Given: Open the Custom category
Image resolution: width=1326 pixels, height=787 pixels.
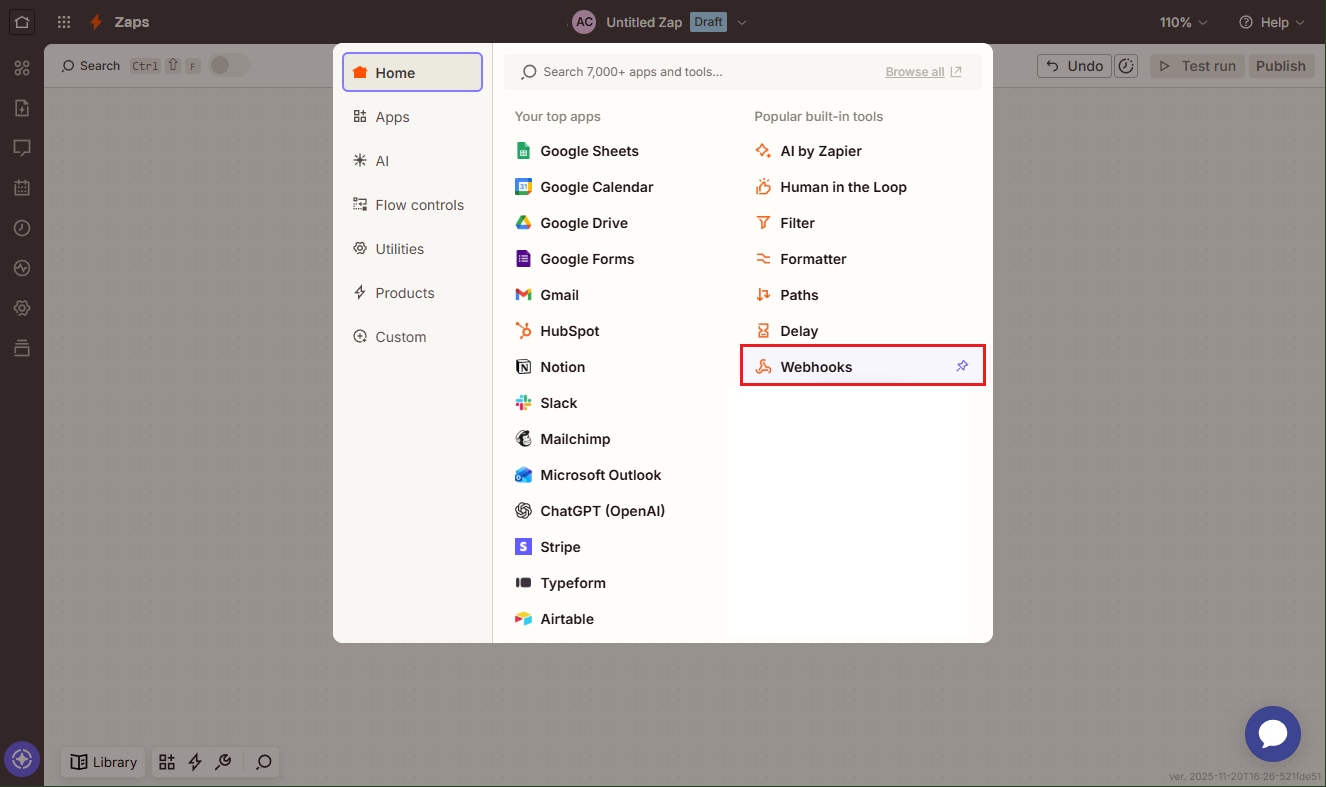Looking at the screenshot, I should [x=412, y=337].
